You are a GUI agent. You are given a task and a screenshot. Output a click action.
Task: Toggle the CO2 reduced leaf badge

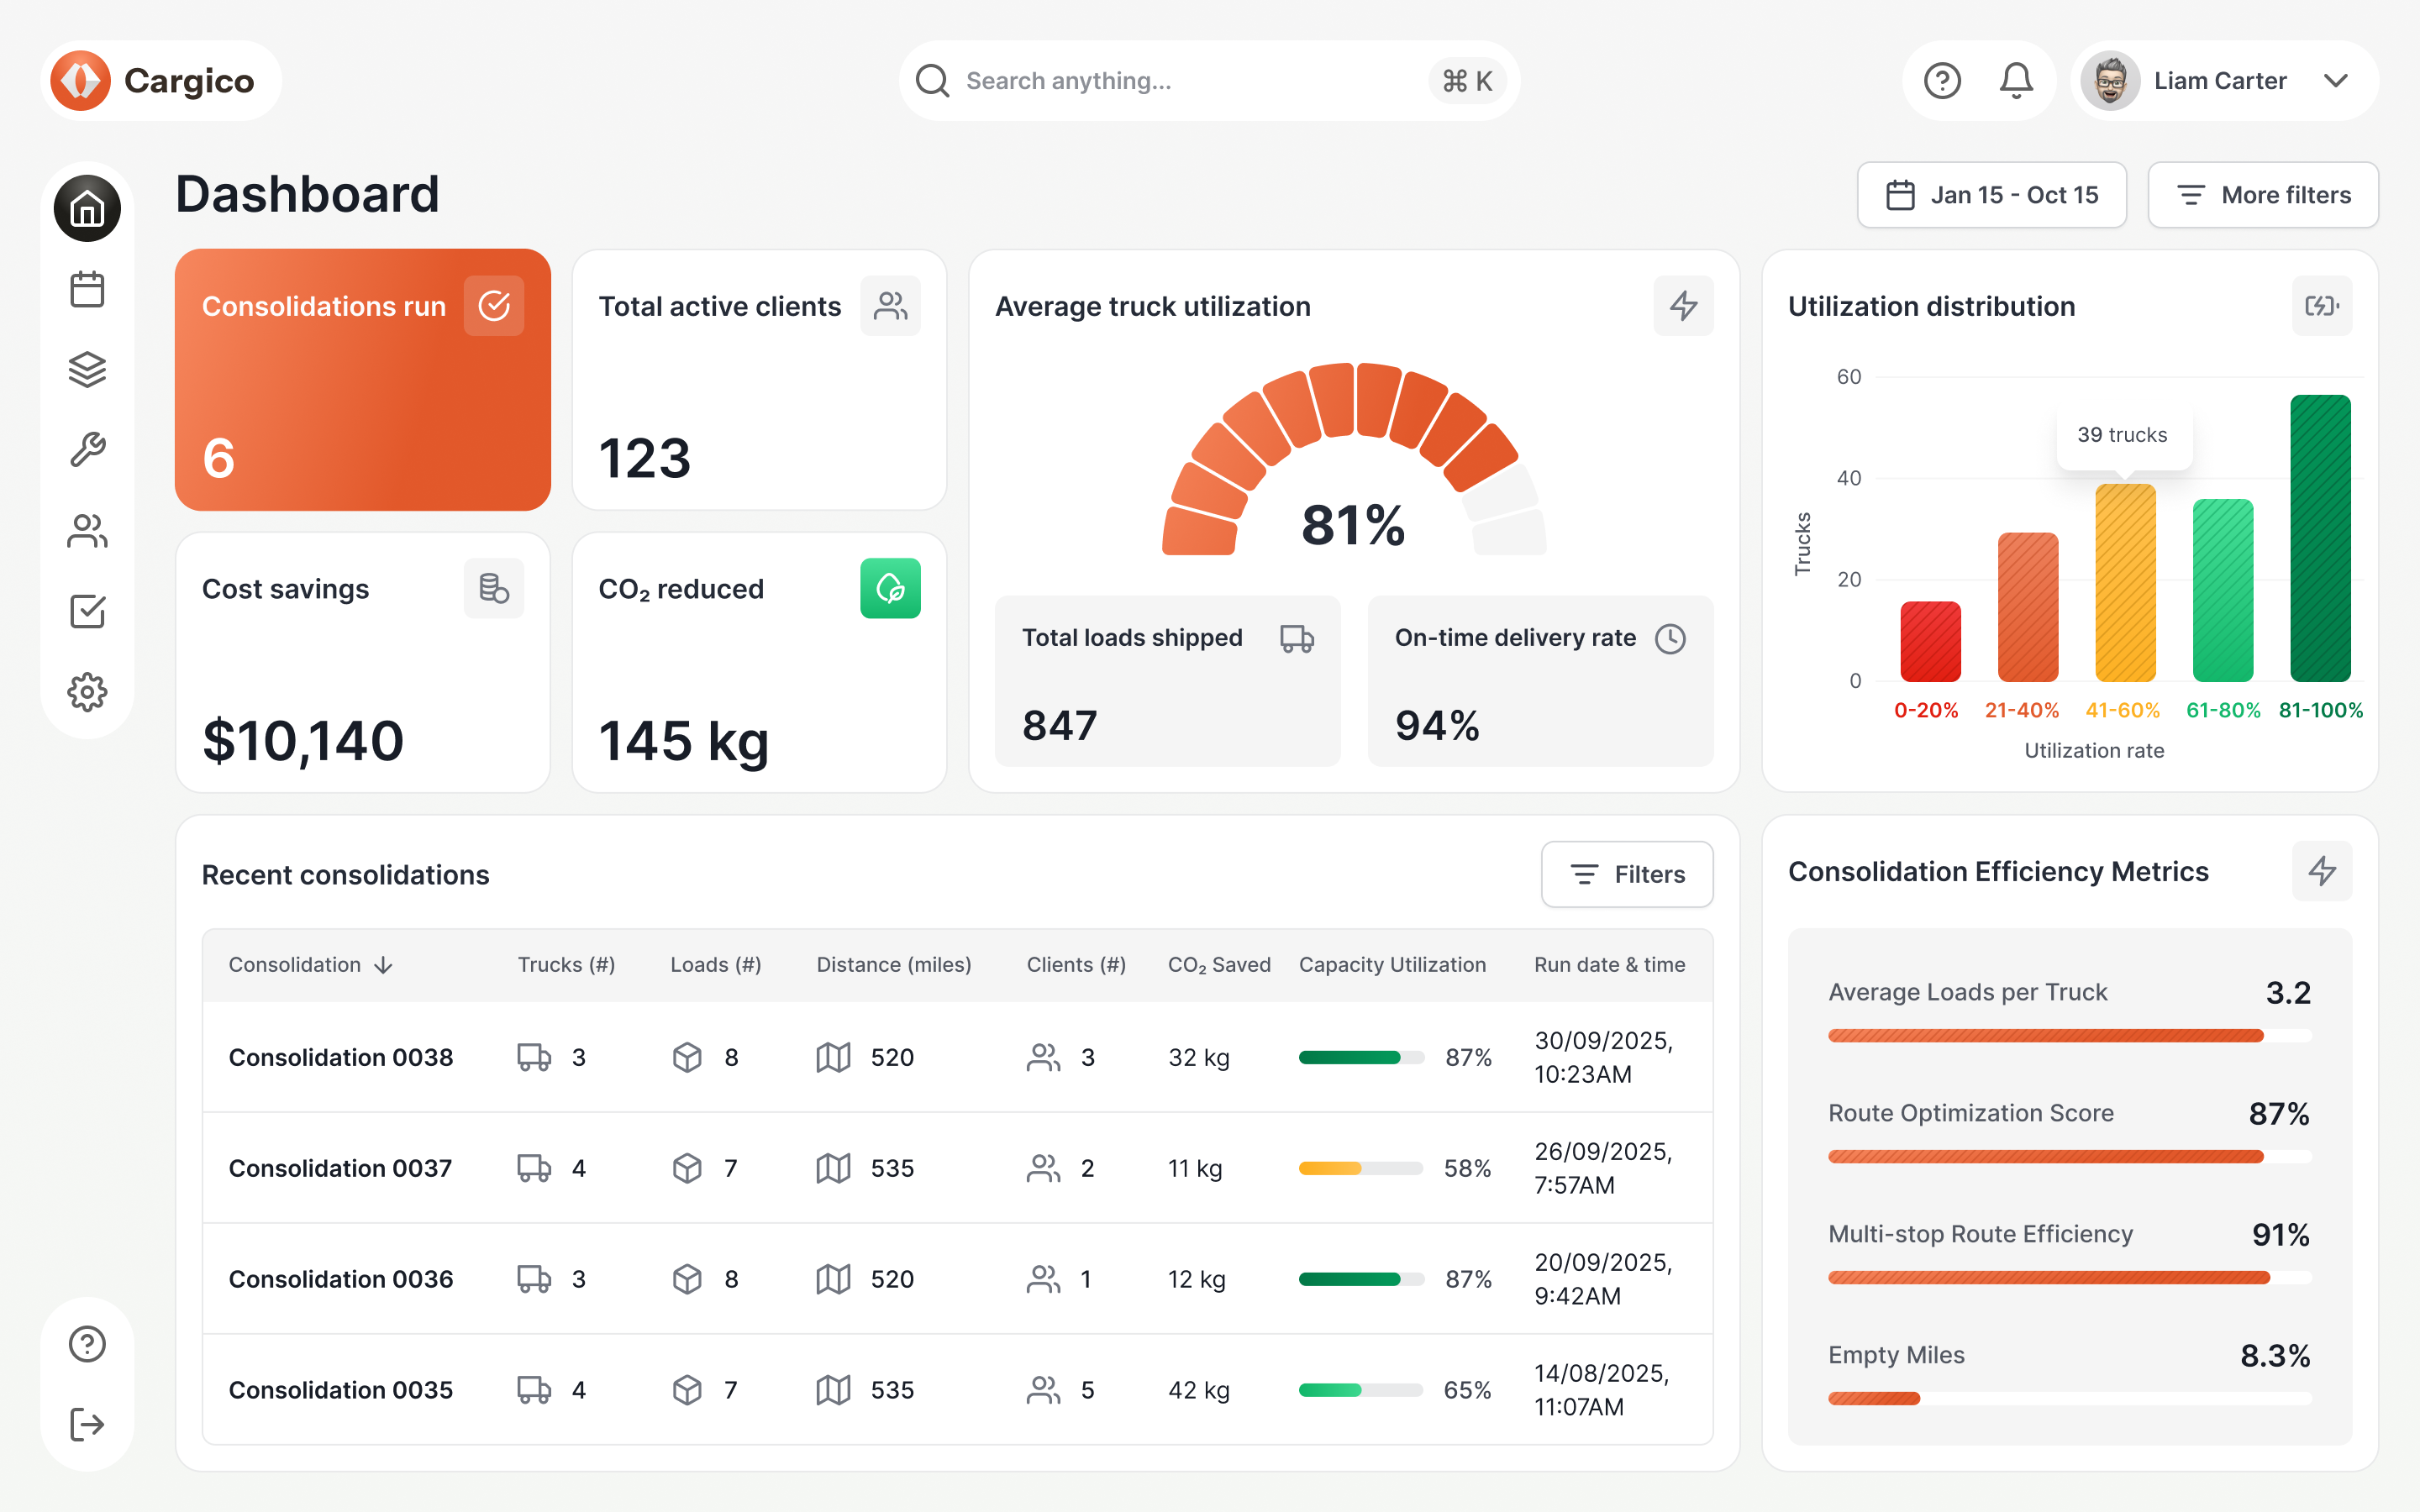pyautogui.click(x=890, y=588)
